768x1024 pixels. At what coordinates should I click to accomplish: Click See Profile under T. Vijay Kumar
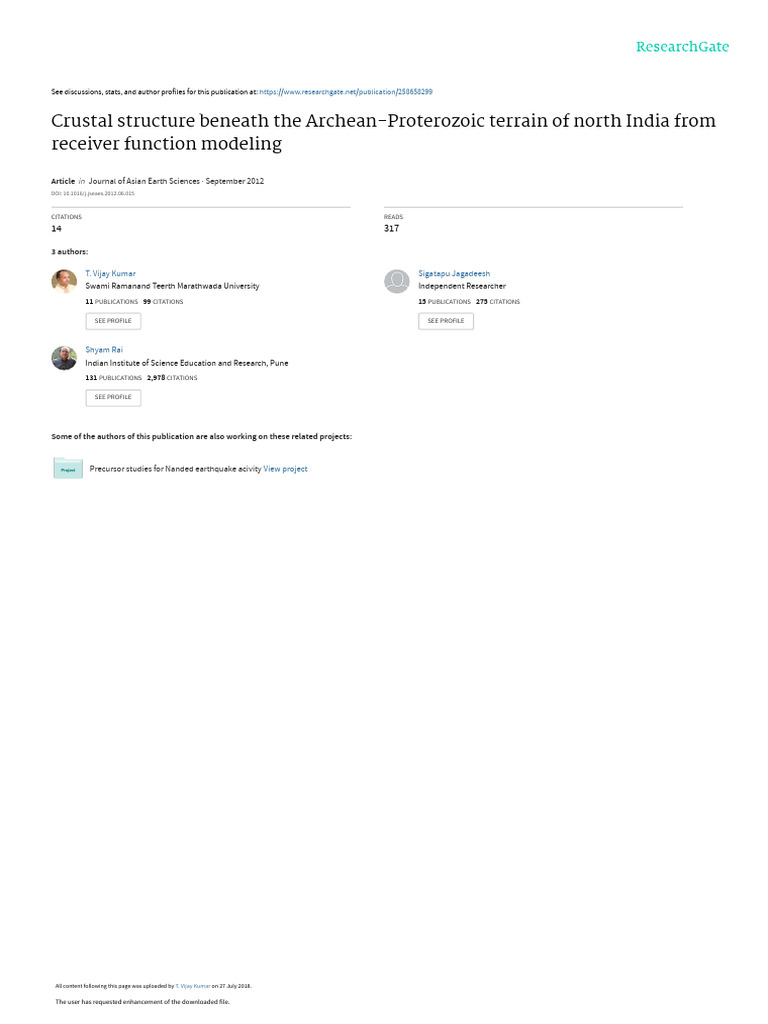[x=113, y=321]
